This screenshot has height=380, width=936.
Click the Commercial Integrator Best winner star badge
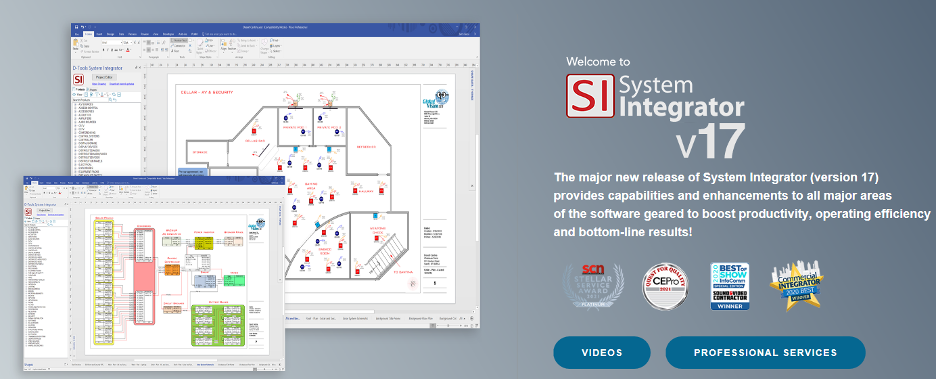796,287
